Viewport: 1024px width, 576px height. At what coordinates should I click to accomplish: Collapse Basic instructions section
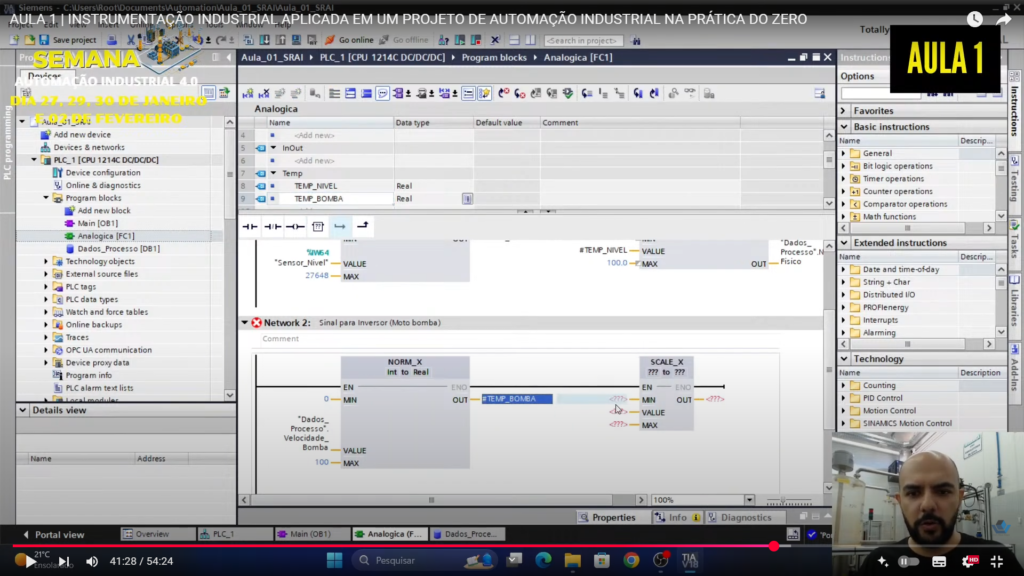pyautogui.click(x=844, y=127)
